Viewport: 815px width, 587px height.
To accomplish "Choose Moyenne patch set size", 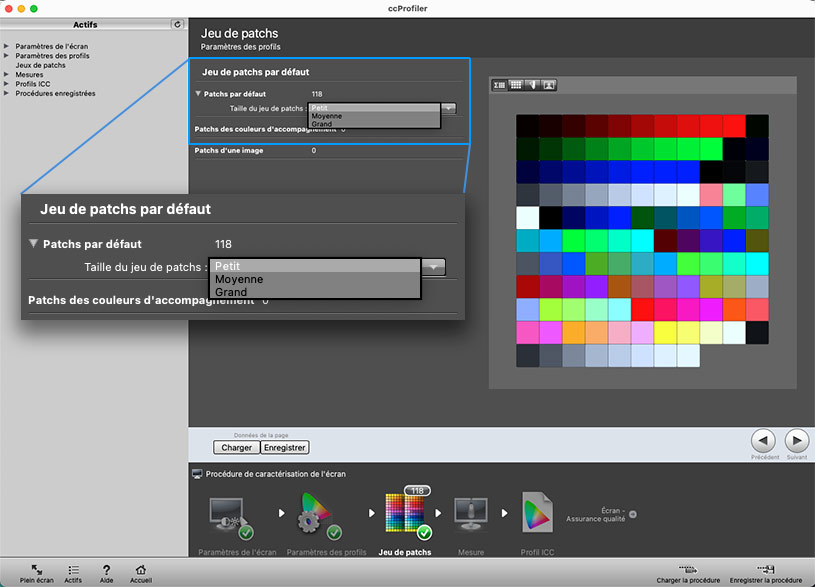I will 374,116.
